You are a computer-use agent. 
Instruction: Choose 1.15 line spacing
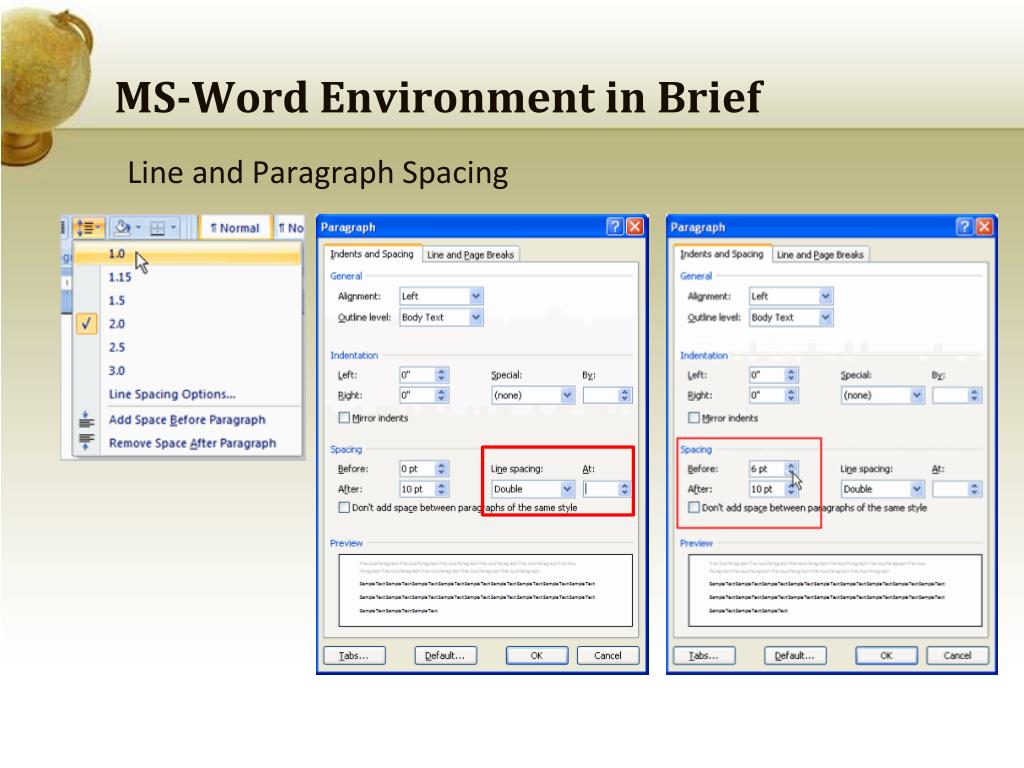coord(187,278)
